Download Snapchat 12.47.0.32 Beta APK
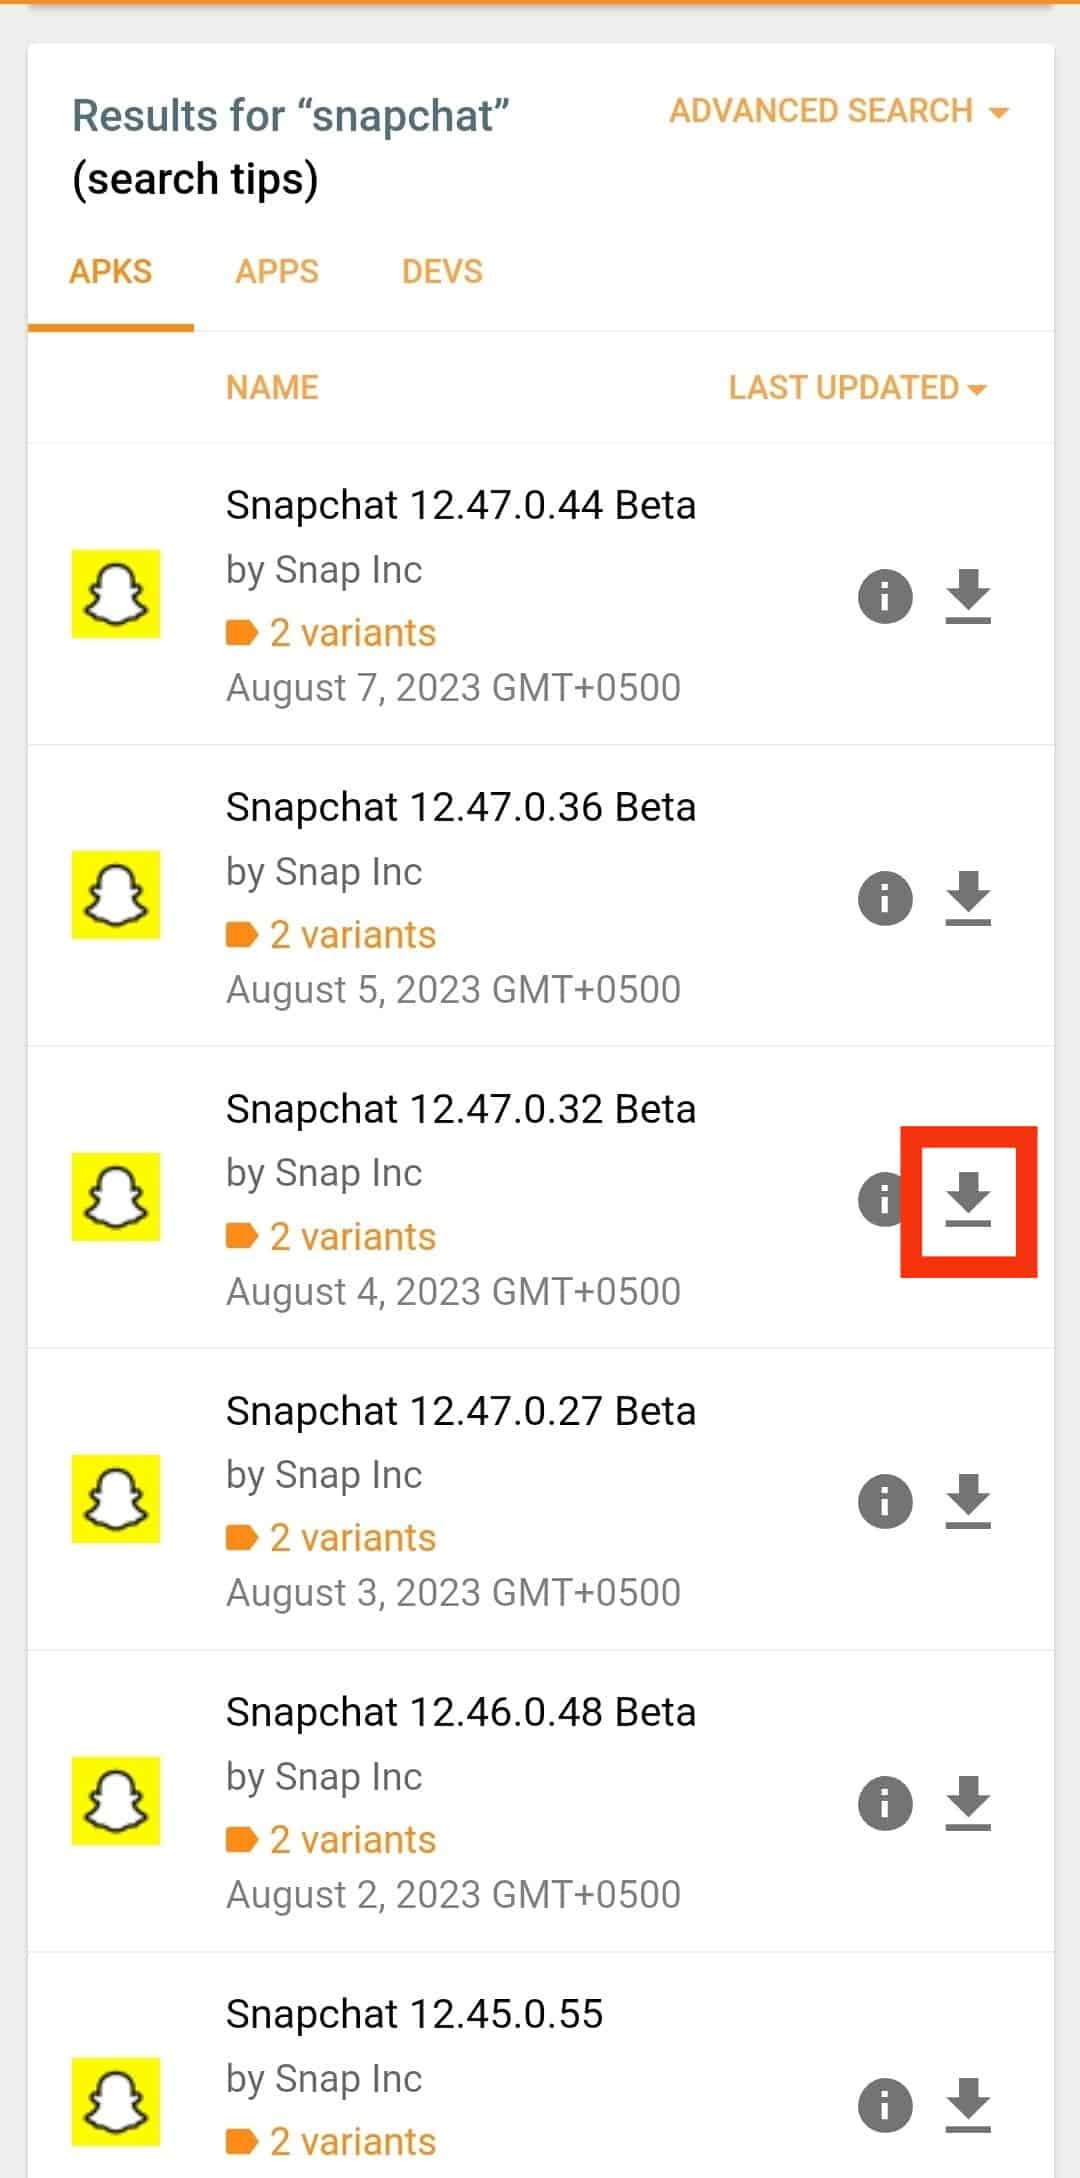Viewport: 1080px width, 2178px height. coord(967,1199)
